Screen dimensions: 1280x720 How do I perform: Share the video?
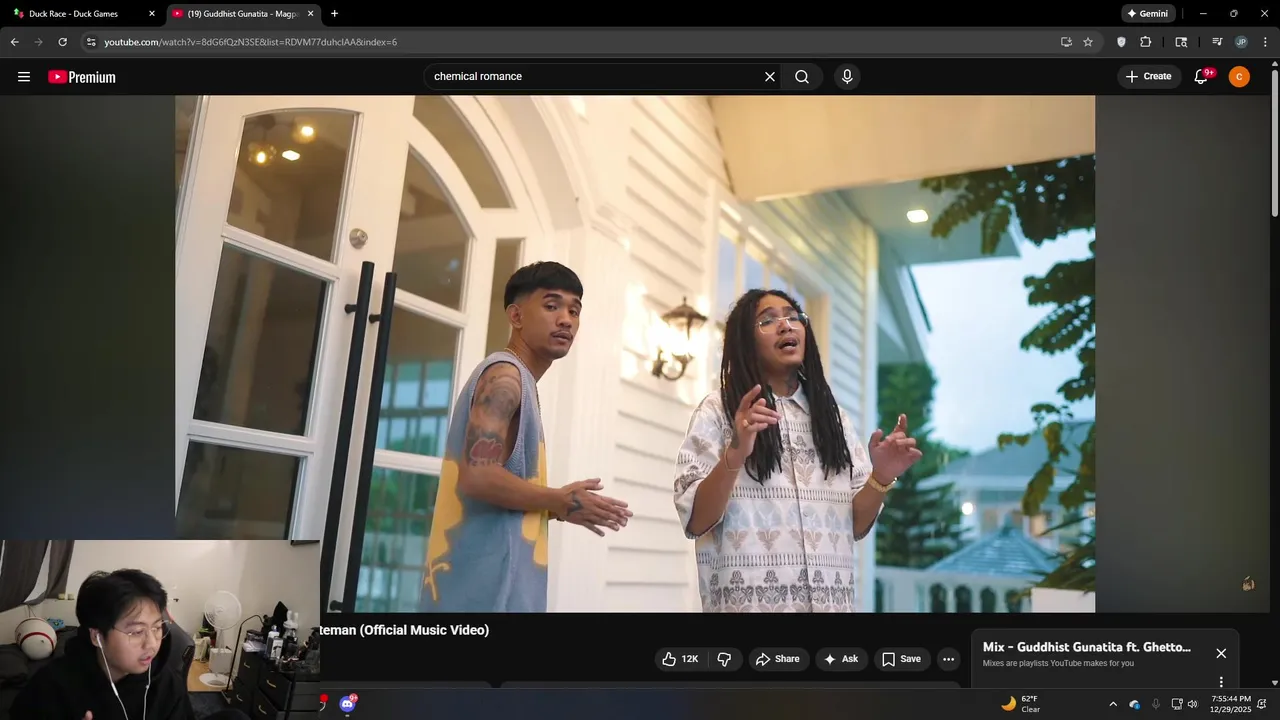click(x=777, y=659)
